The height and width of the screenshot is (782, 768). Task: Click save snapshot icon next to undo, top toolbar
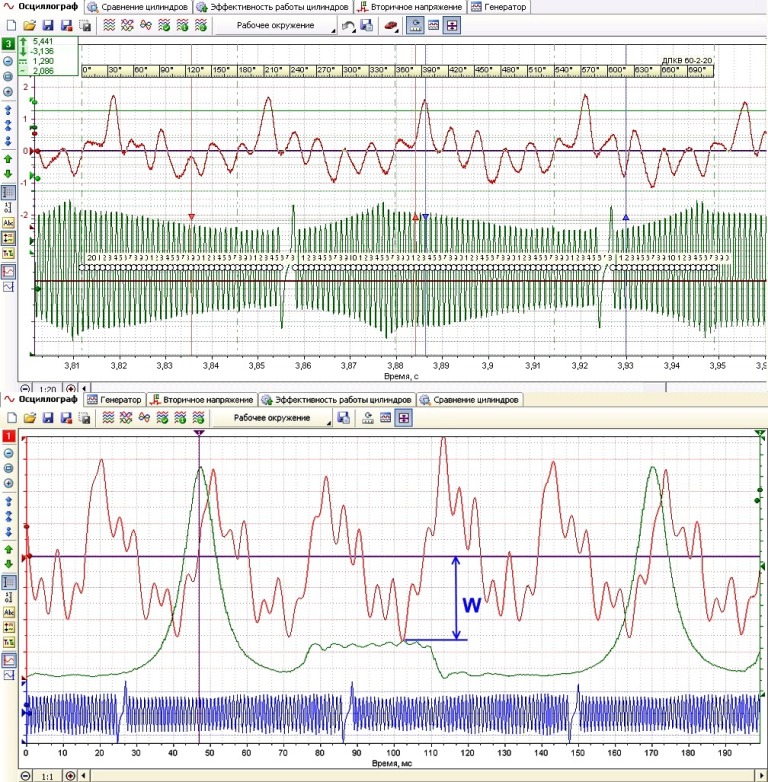point(367,25)
